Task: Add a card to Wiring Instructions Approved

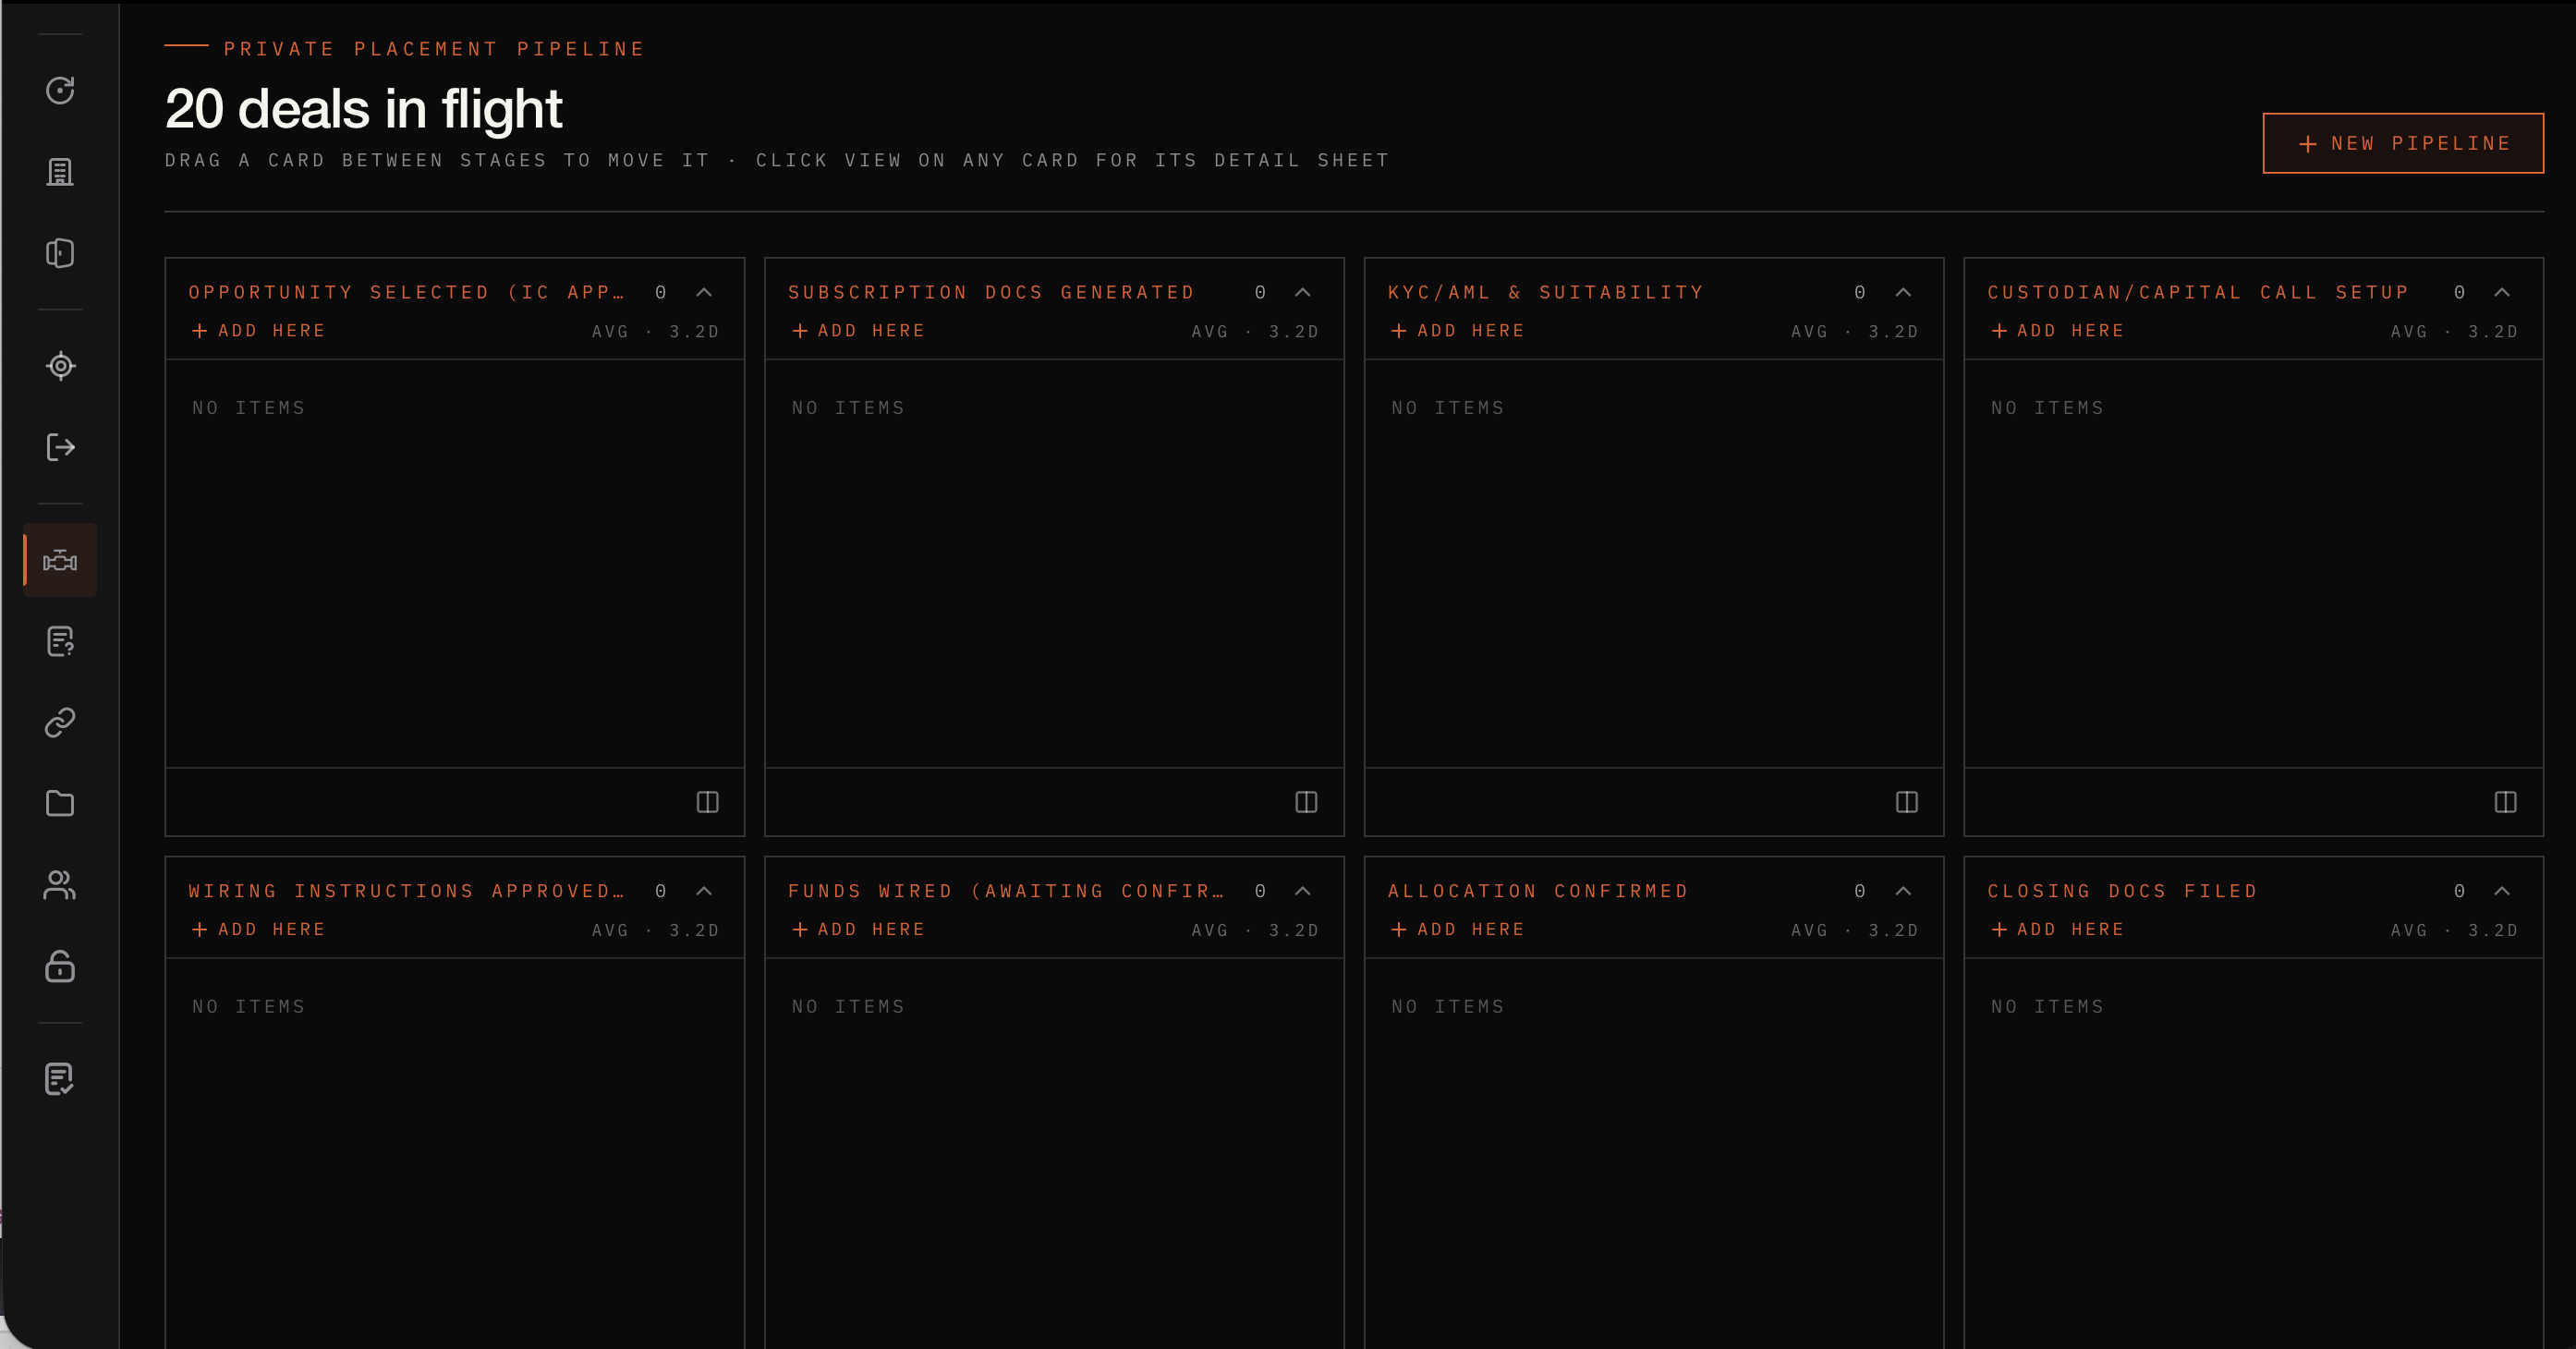Action: [259, 930]
